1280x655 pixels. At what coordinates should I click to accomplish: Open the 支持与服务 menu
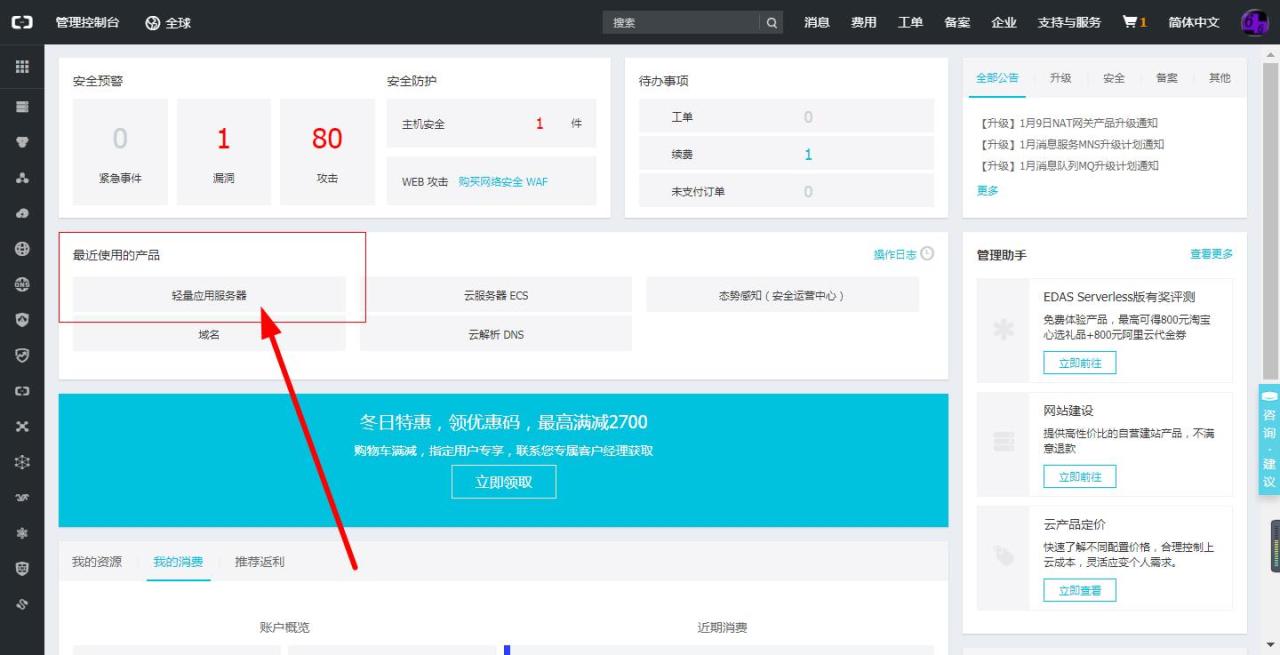1069,22
